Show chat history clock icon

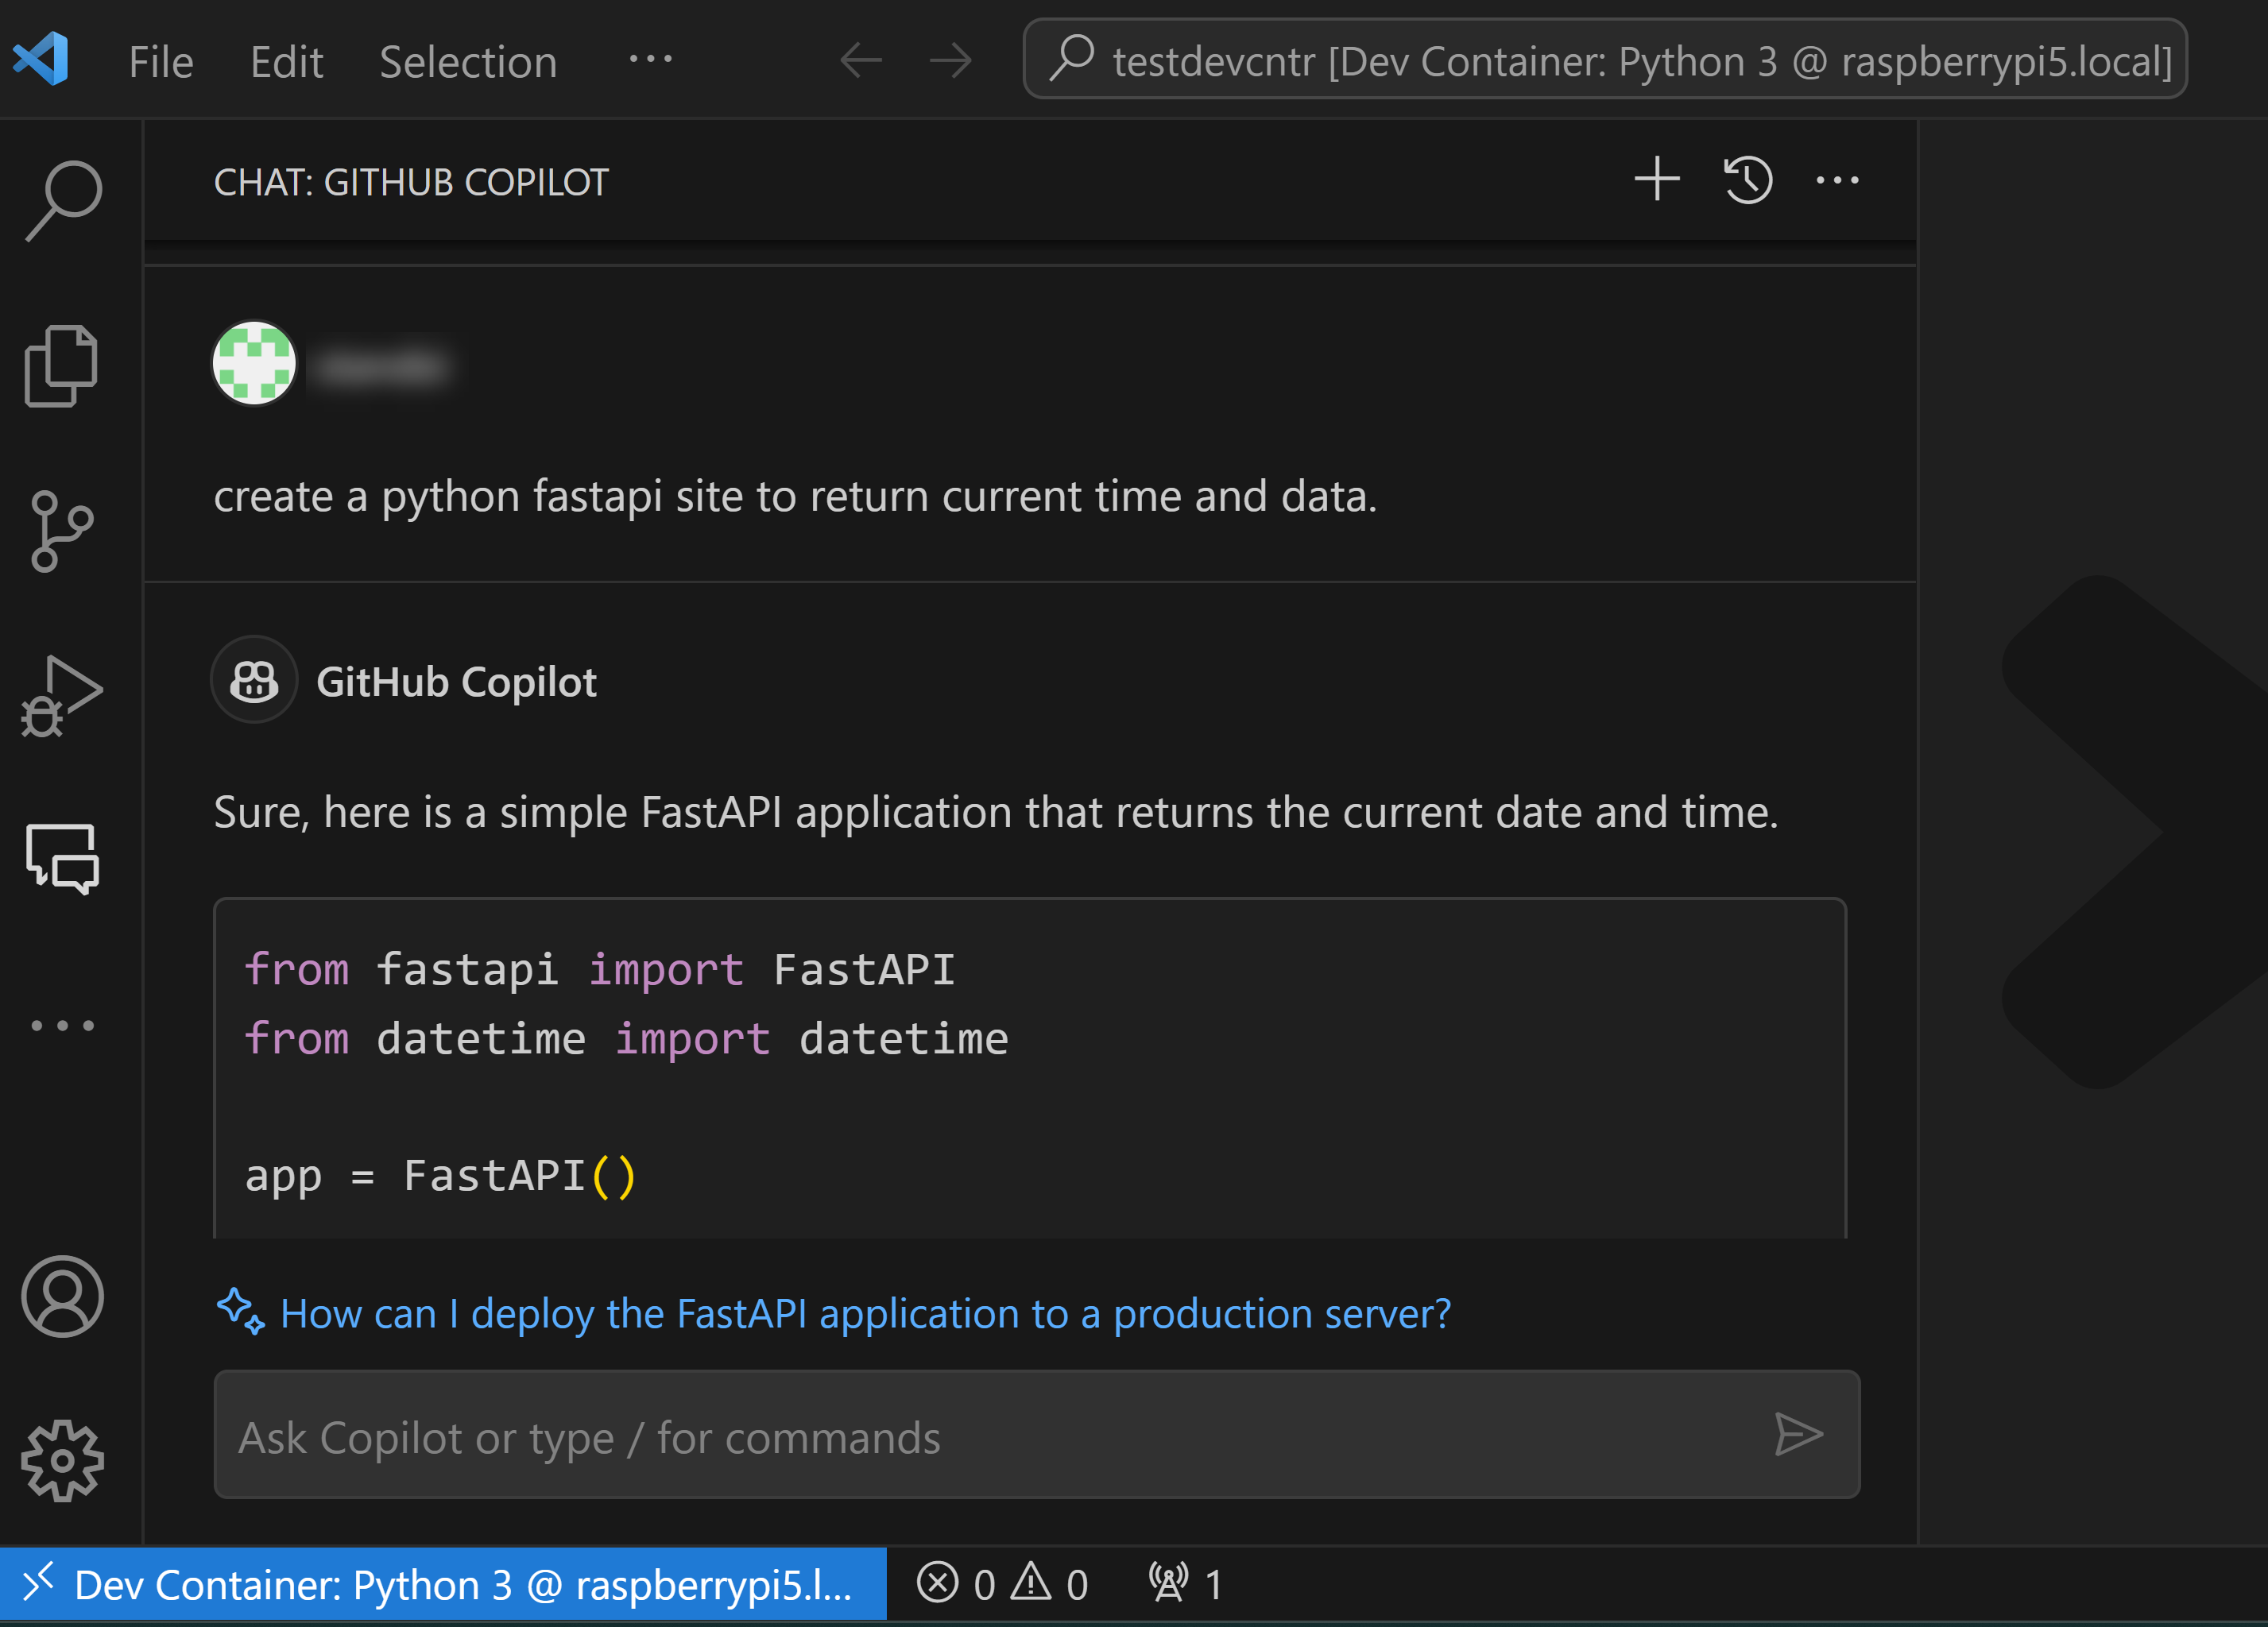(1748, 180)
